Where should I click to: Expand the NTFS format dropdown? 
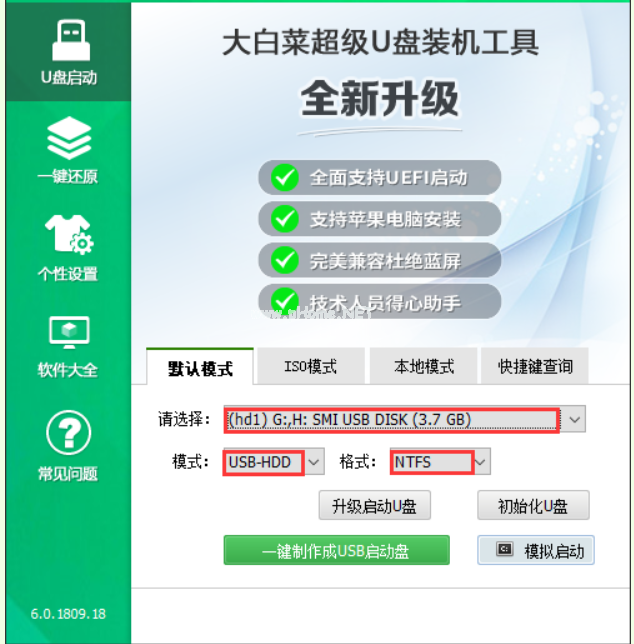coord(481,462)
